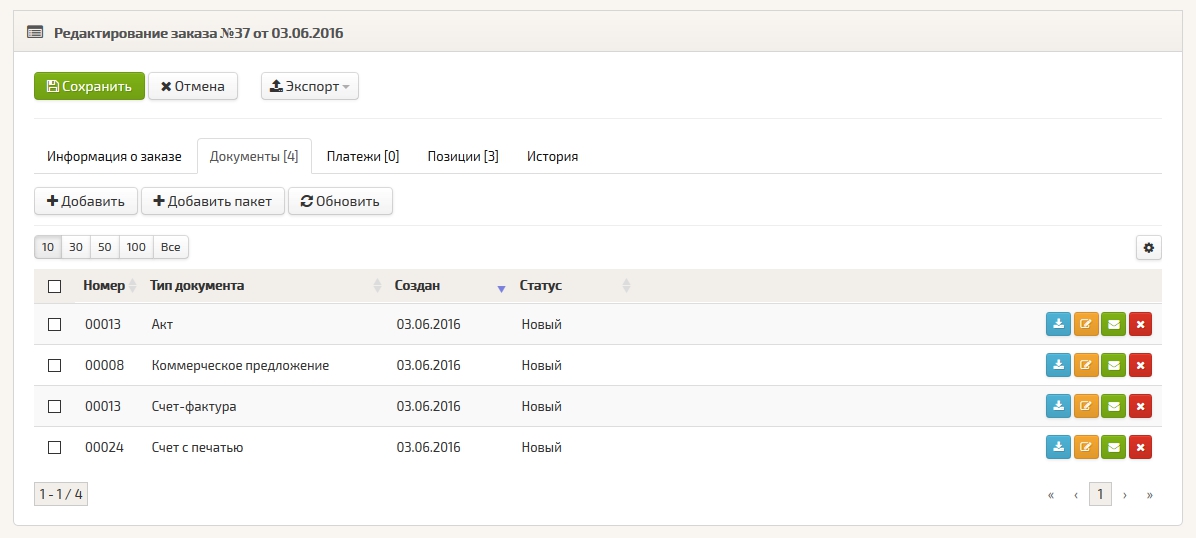
Task: Click the green Сохранить button
Action: click(89, 86)
